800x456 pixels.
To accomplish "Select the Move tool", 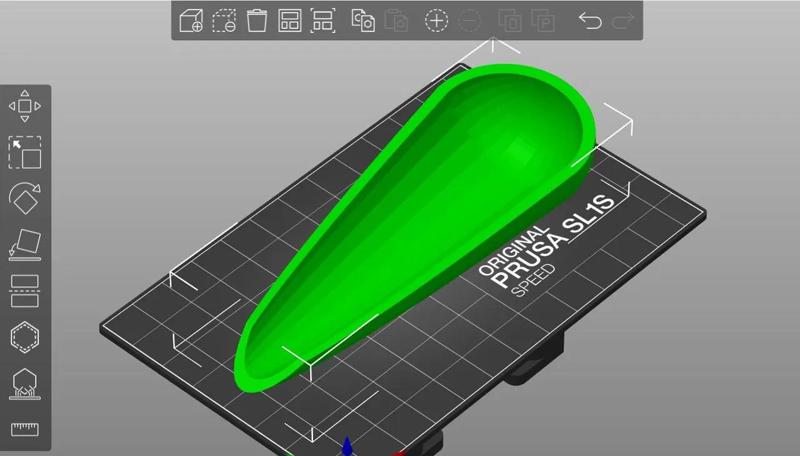I will point(24,106).
